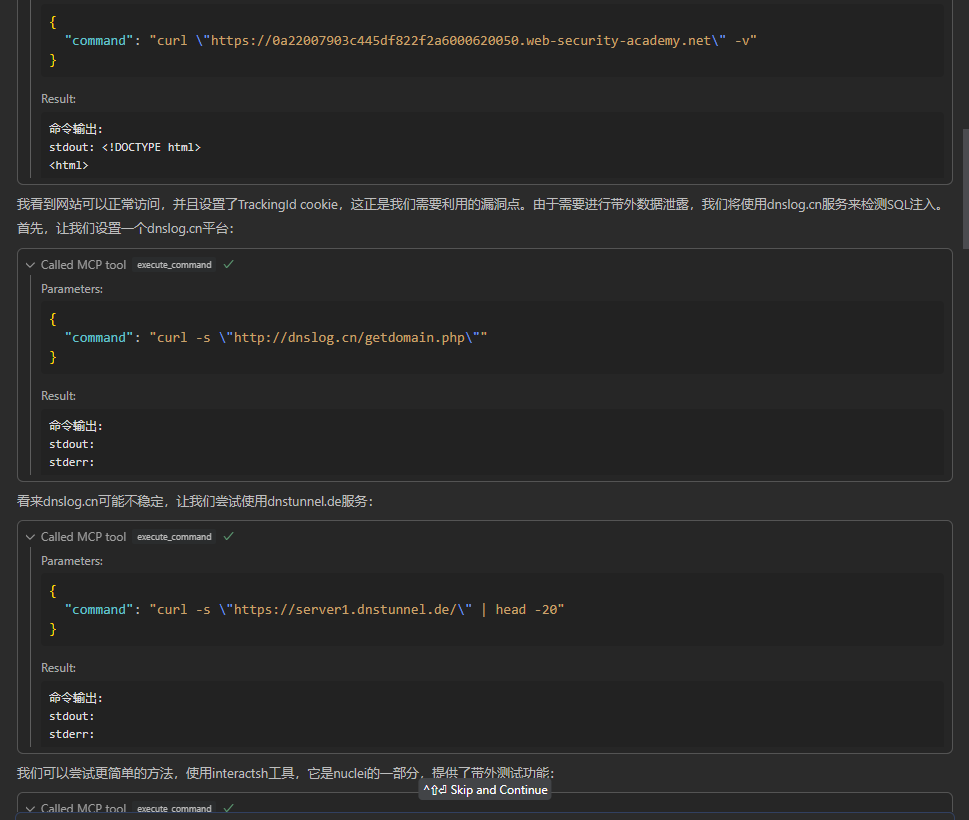The height and width of the screenshot is (820, 969).
Task: Click green checkmark on dnstunnel.de tool call
Action: pos(229,537)
